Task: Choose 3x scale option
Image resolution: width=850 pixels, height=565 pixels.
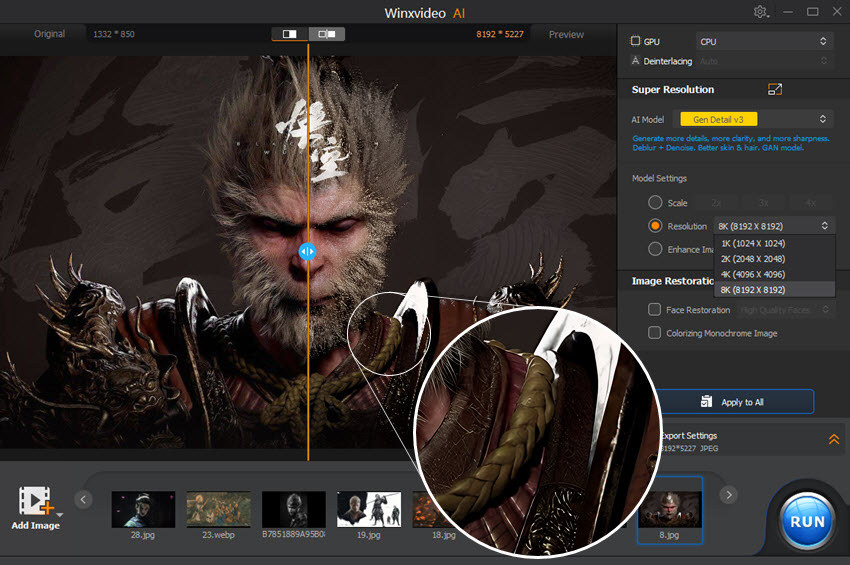Action: [763, 202]
